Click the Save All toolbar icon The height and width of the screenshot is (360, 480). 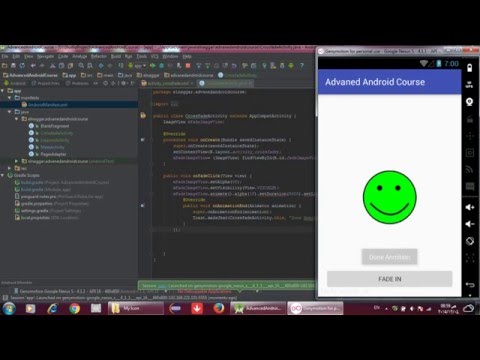pyautogui.click(x=13, y=66)
